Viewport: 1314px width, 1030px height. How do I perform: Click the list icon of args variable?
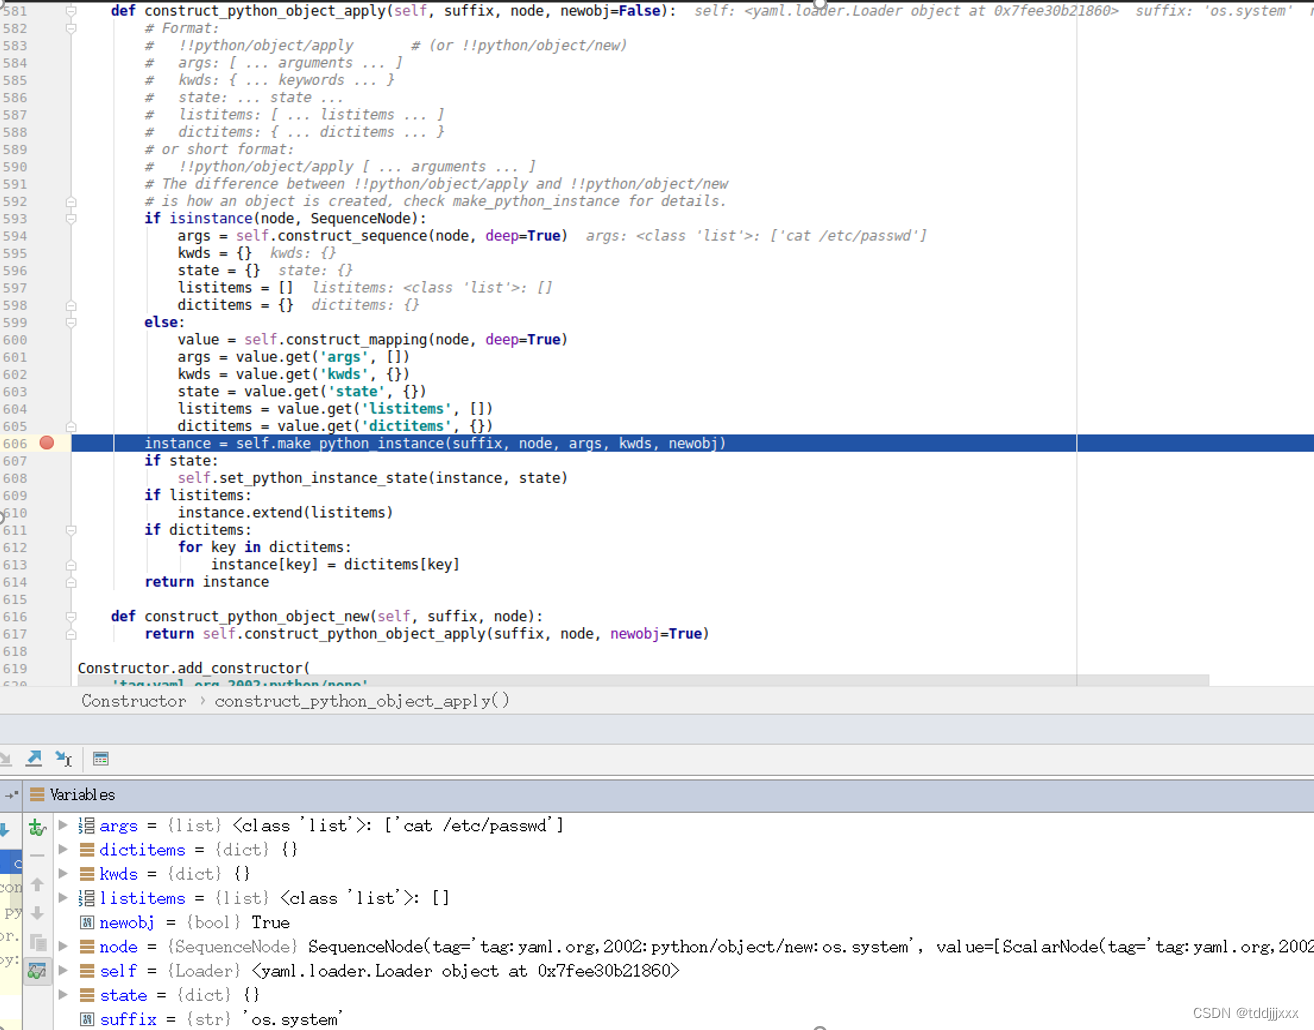point(87,826)
